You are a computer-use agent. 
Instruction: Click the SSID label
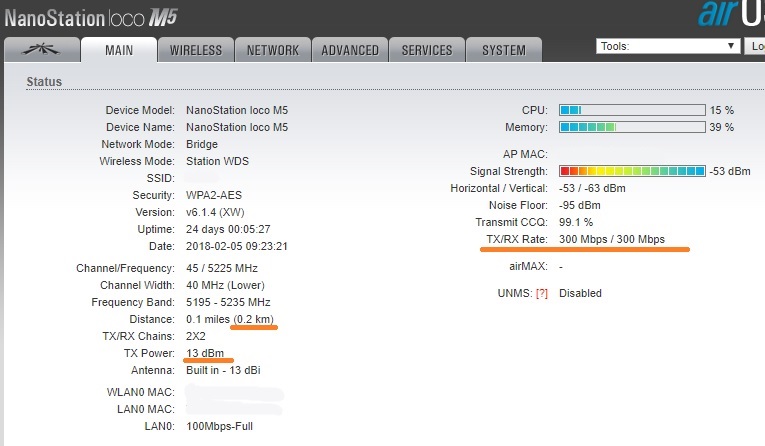161,178
